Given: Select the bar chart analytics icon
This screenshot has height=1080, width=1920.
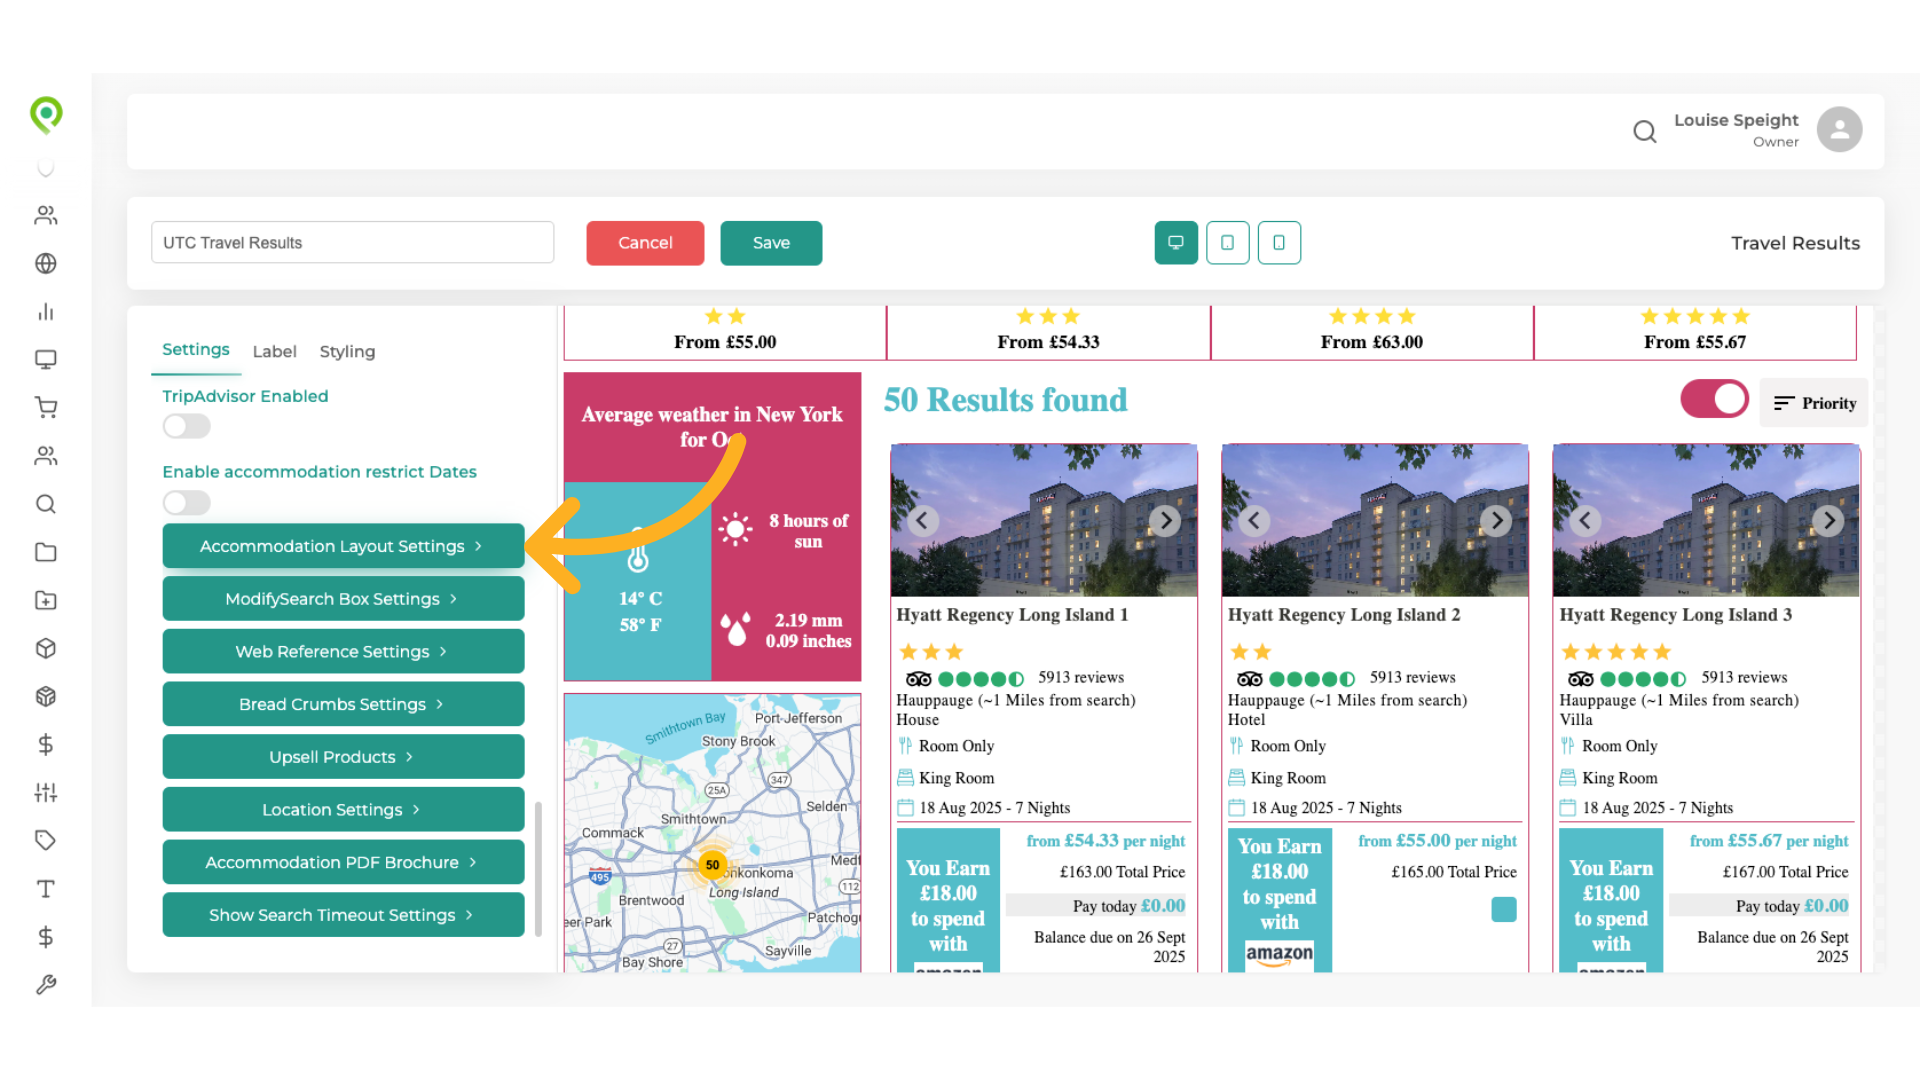Looking at the screenshot, I should pyautogui.click(x=46, y=311).
